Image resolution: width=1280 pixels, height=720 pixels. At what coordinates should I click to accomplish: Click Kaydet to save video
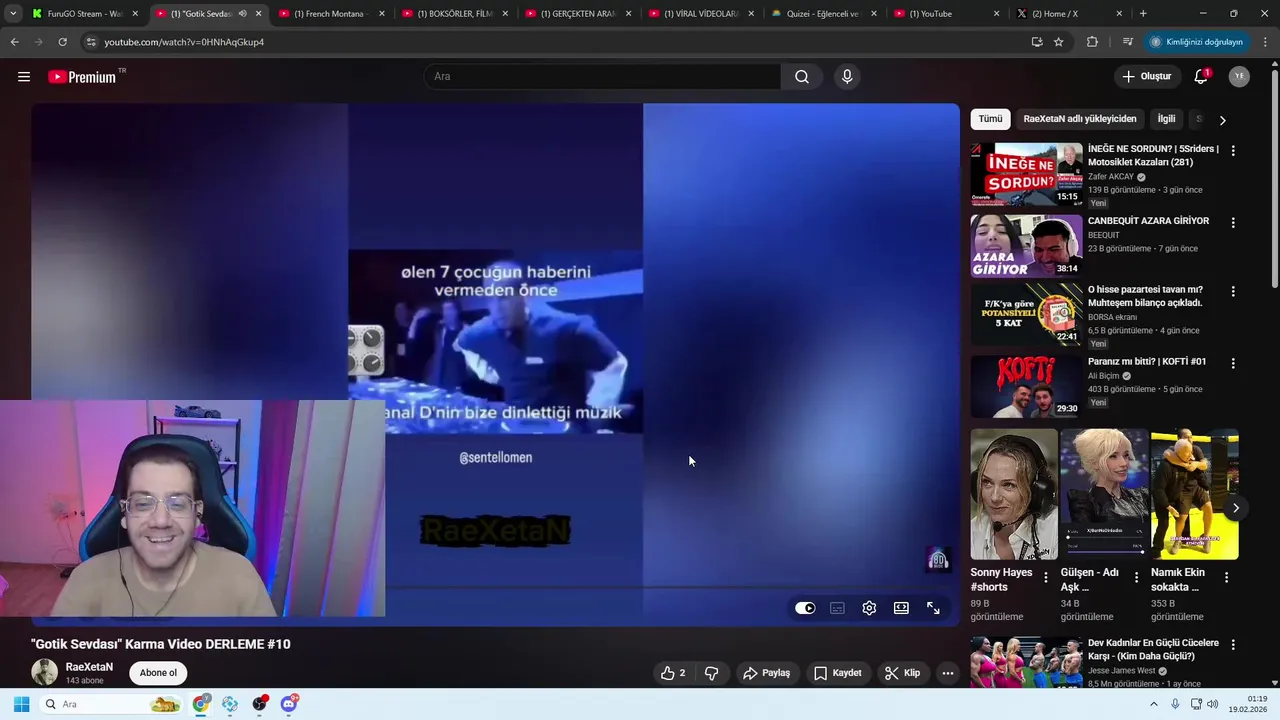pyautogui.click(x=837, y=673)
